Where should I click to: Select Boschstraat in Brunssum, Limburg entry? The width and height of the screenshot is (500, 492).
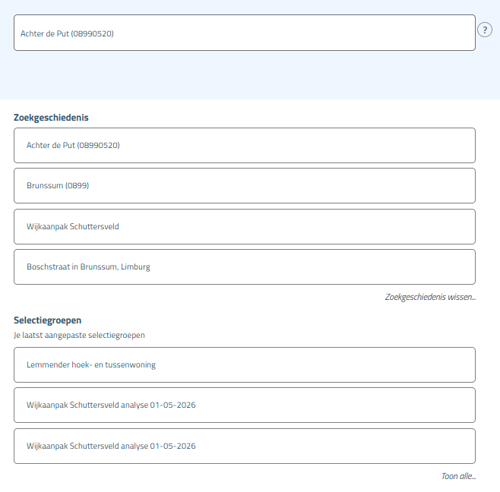pos(244,267)
